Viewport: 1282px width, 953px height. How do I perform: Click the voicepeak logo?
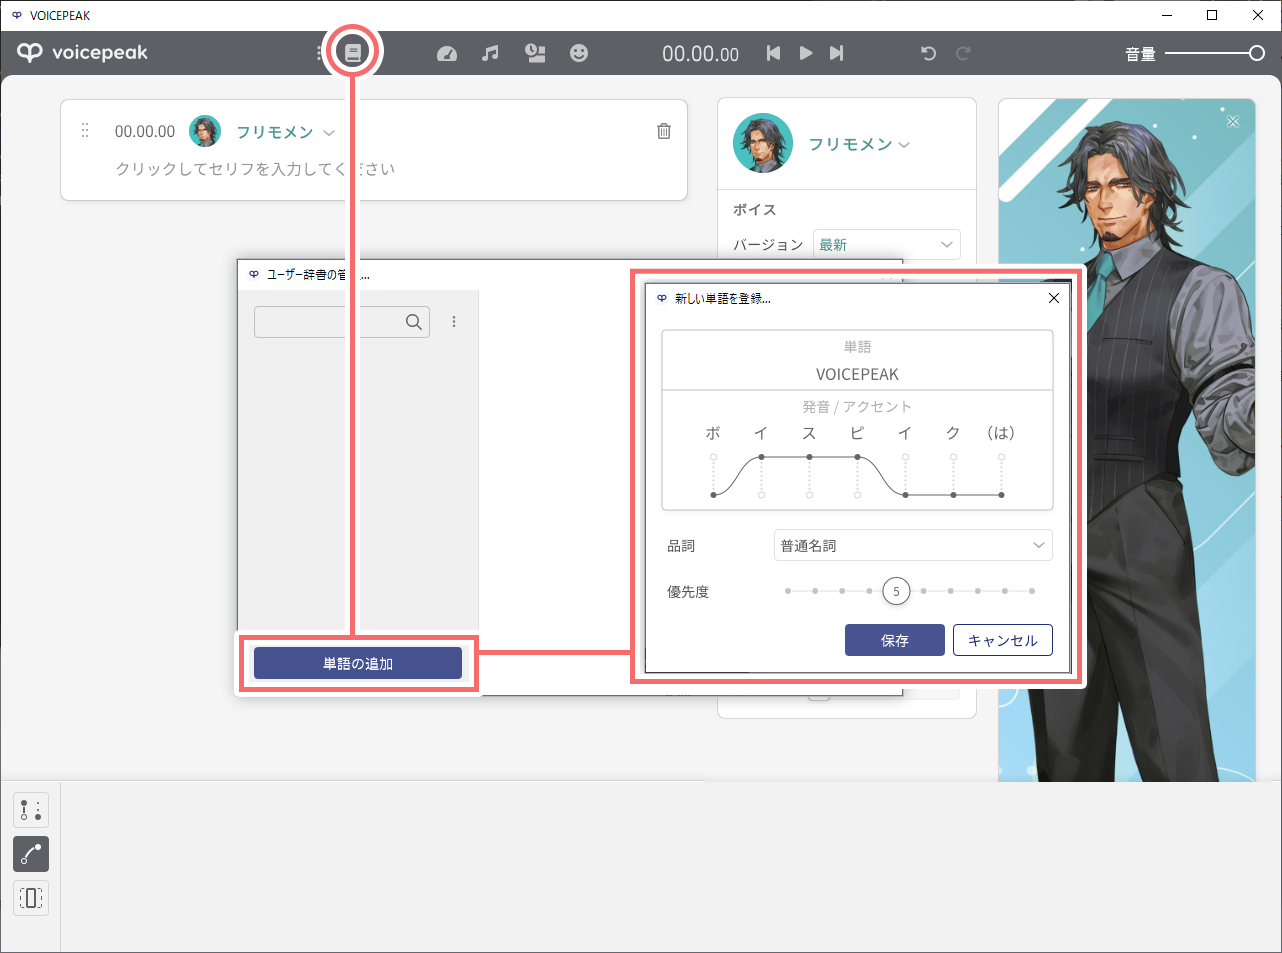[82, 53]
